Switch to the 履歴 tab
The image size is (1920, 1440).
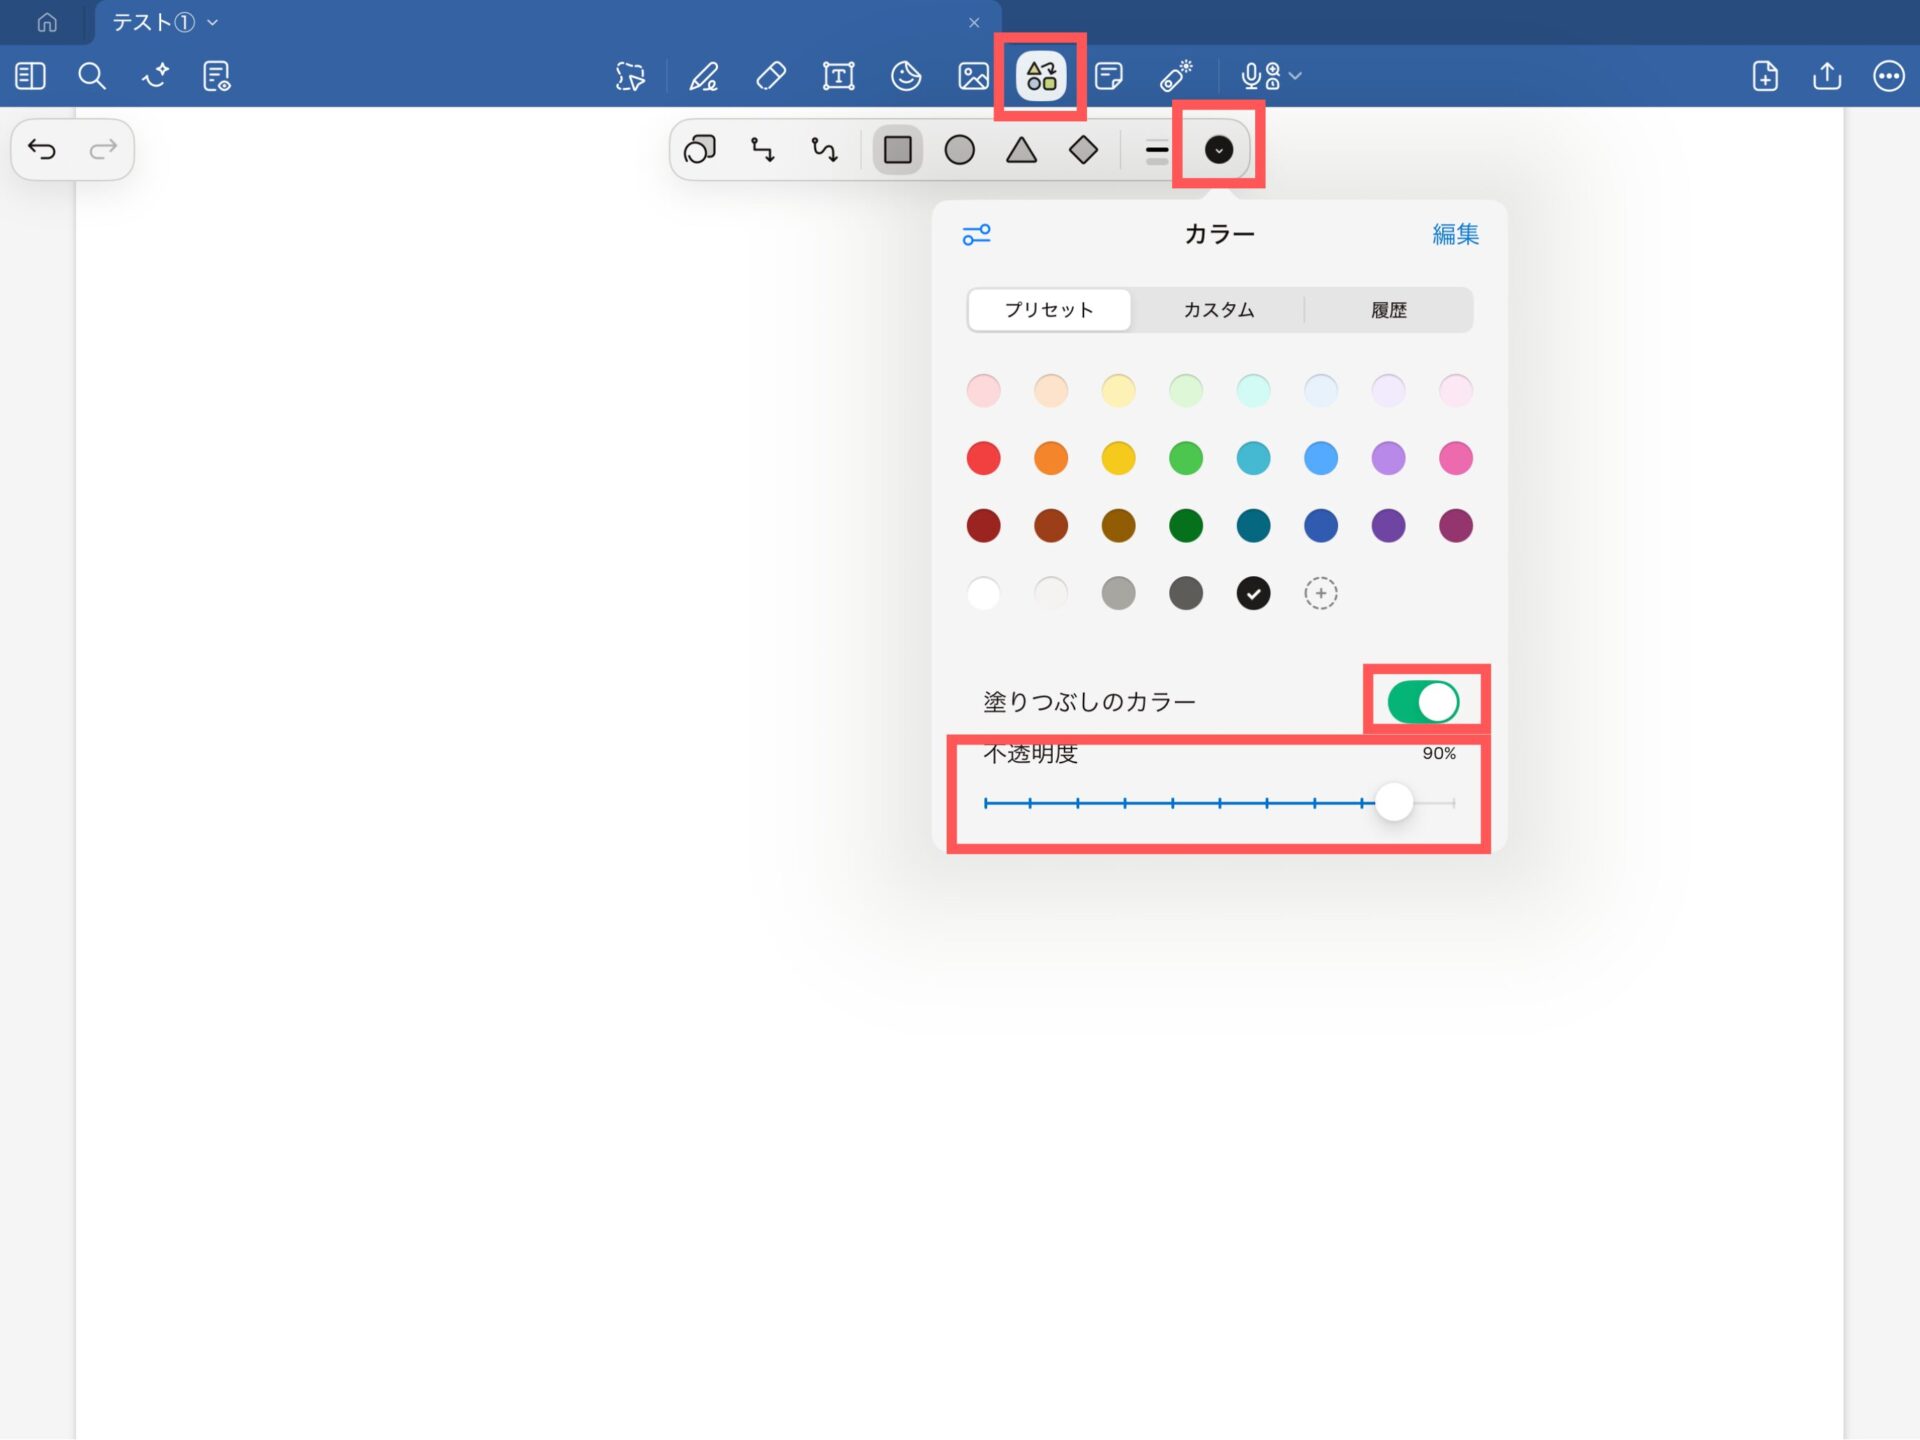pyautogui.click(x=1388, y=310)
